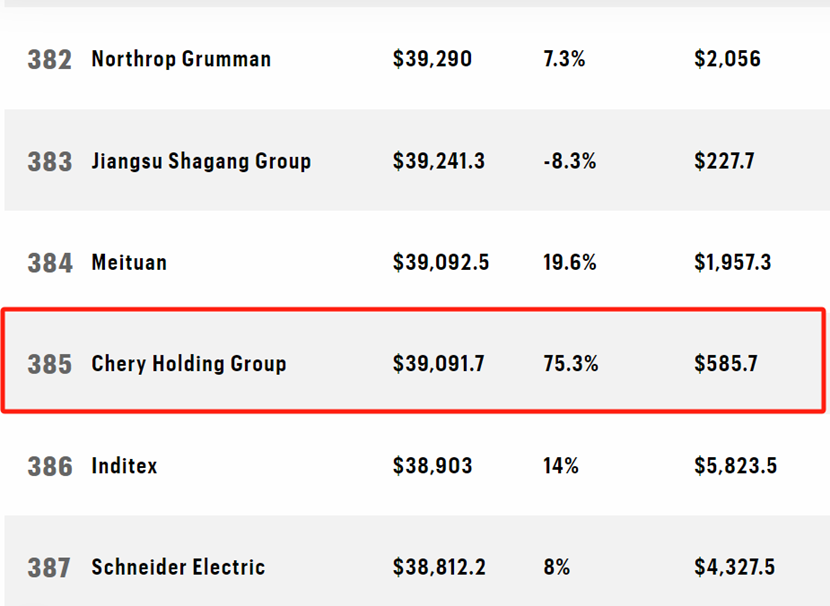Open the Meituan company entry
Viewport: 830px width, 606px height.
pos(129,263)
